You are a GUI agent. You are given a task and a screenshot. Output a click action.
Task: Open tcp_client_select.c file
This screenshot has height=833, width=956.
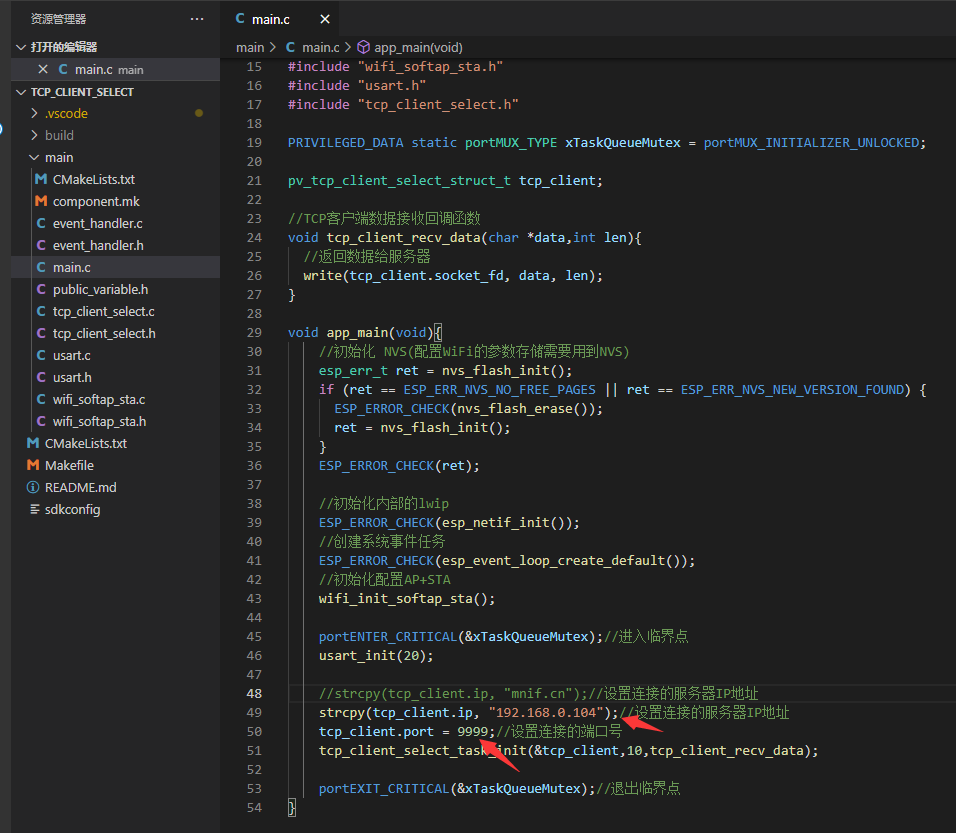104,311
